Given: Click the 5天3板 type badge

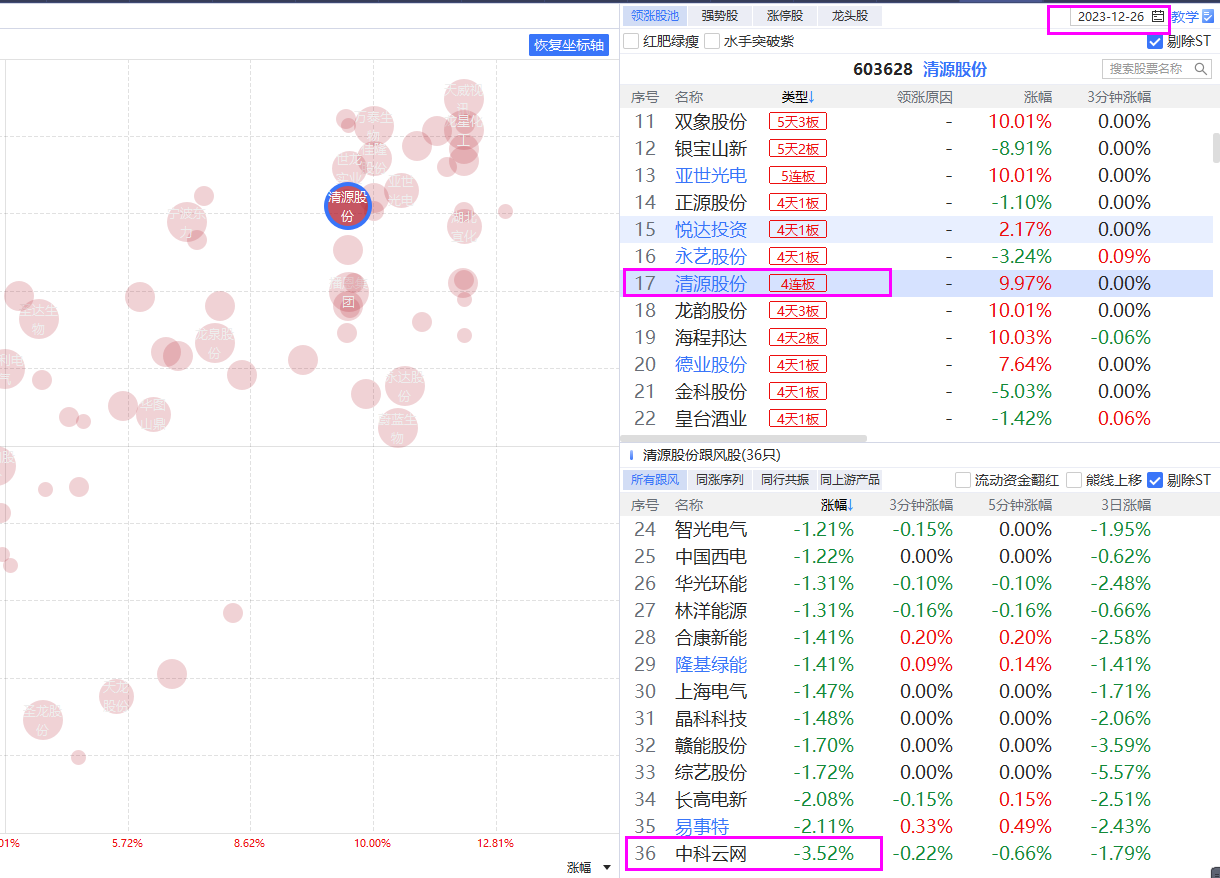Looking at the screenshot, I should [x=798, y=122].
